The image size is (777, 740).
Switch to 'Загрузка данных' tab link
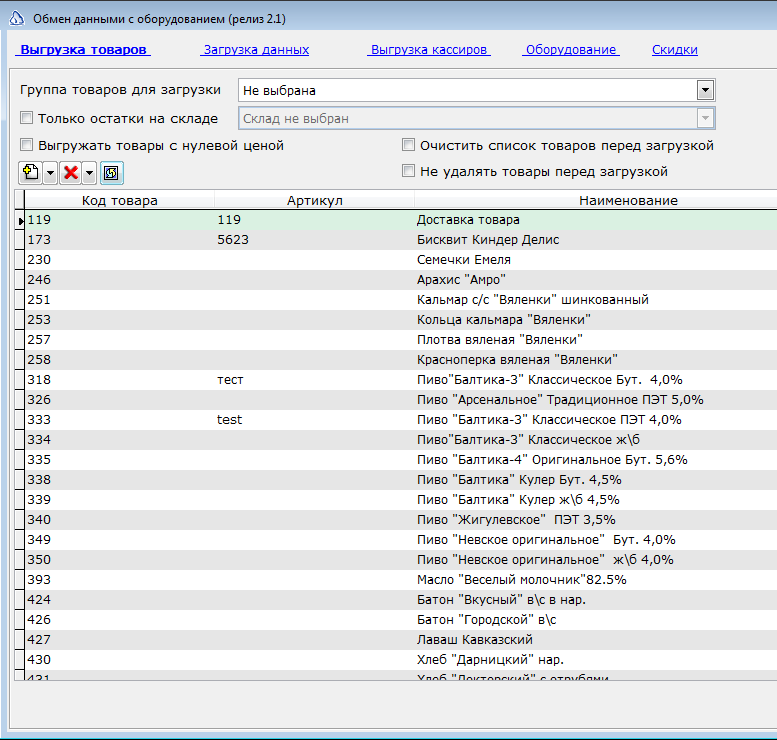click(x=256, y=50)
